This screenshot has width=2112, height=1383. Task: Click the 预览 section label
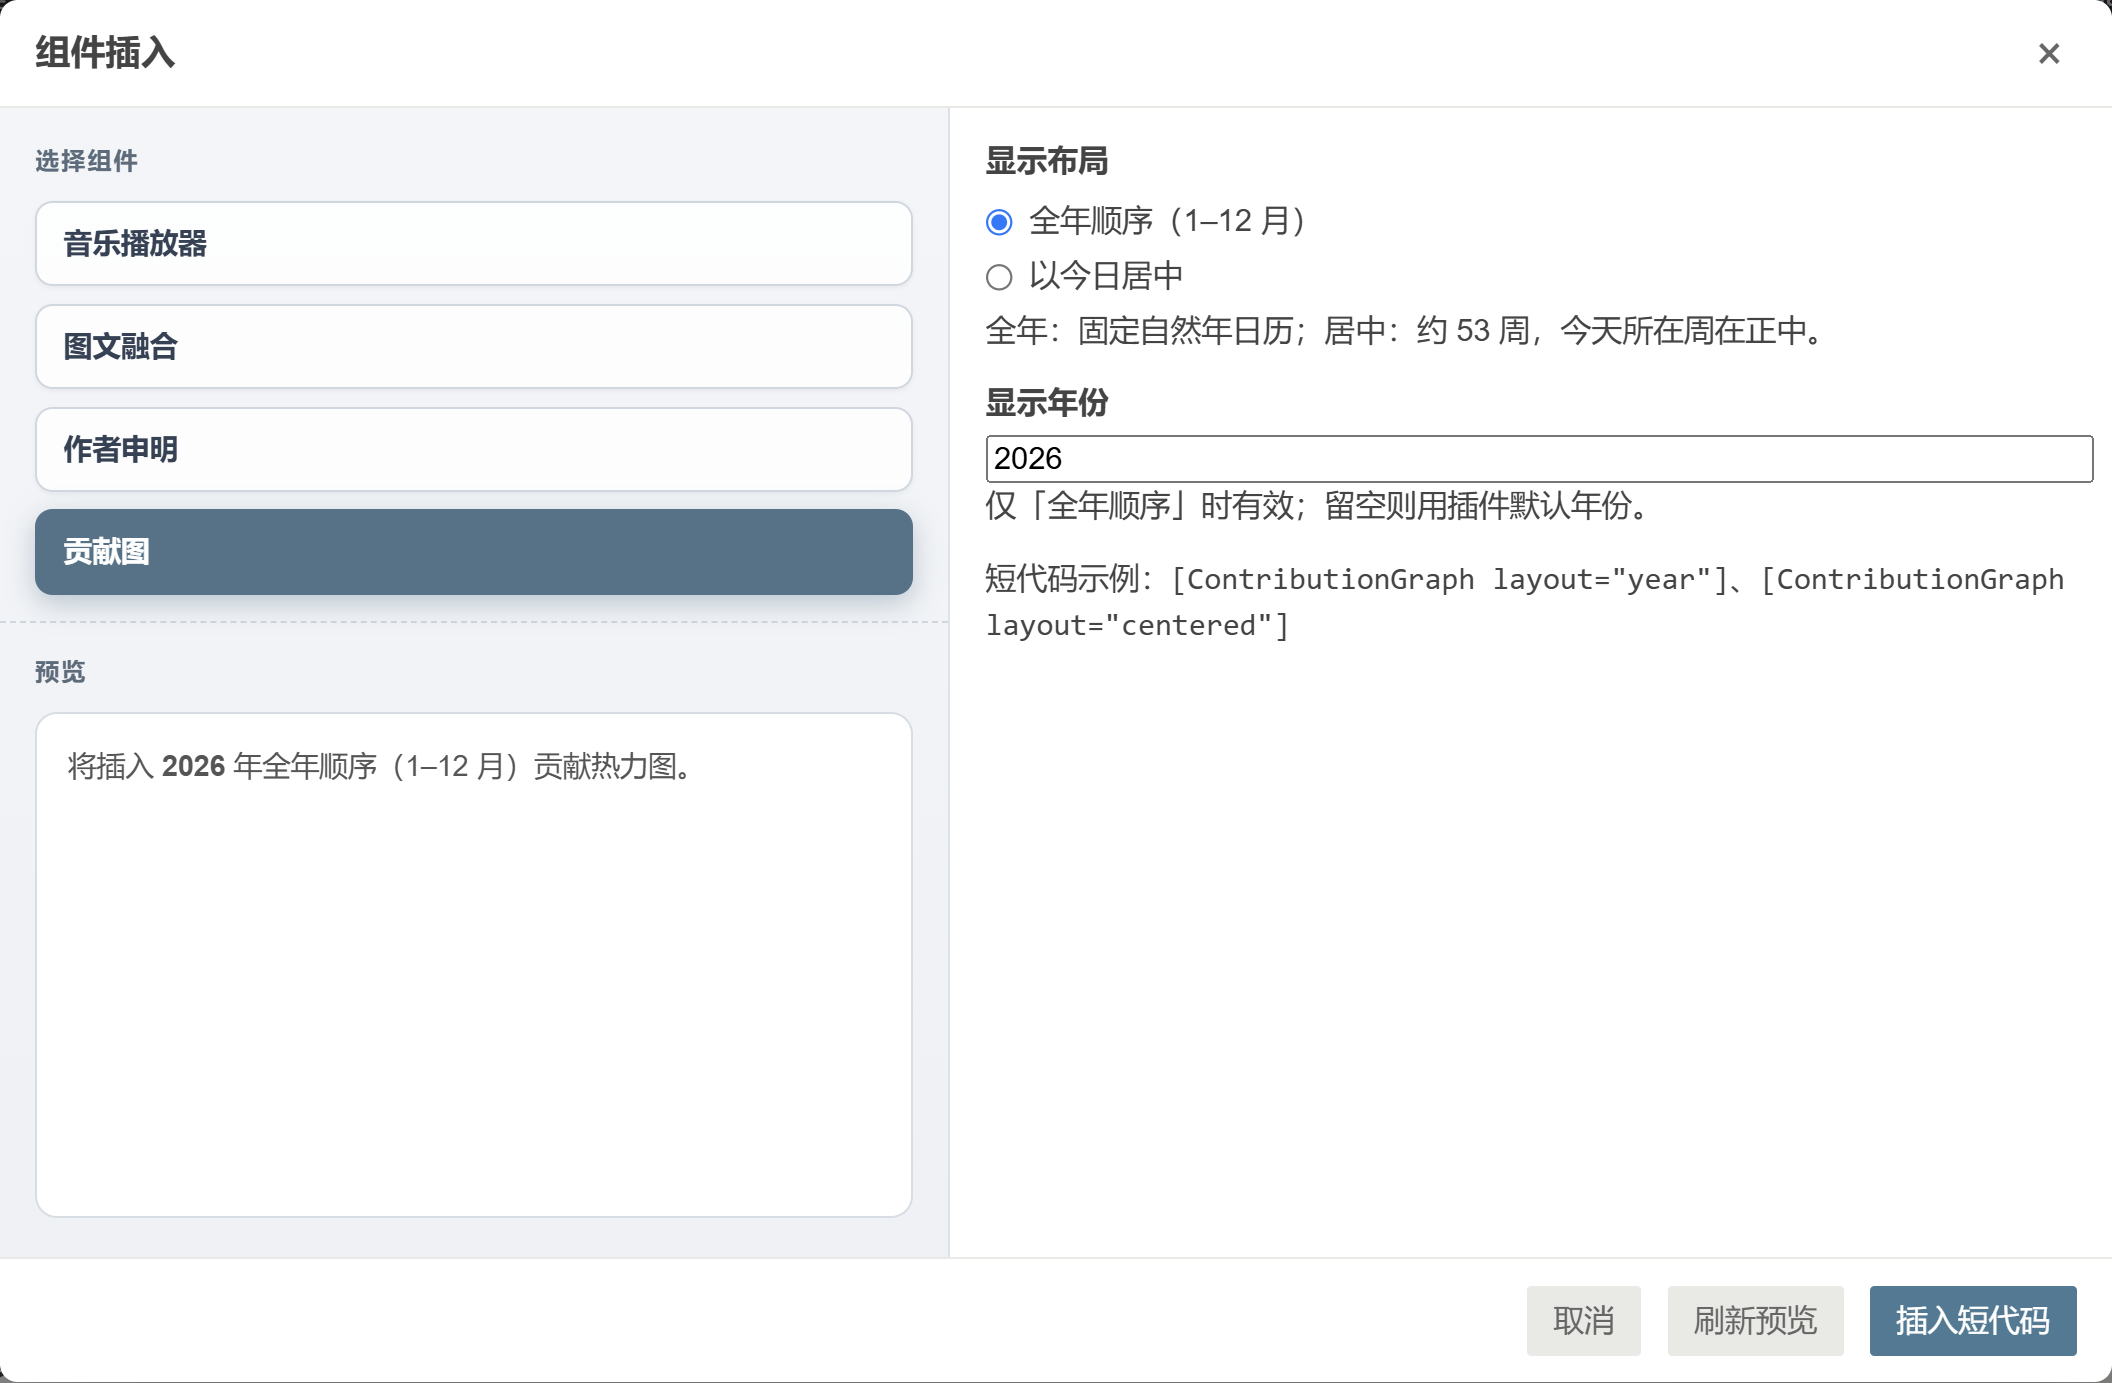click(x=60, y=672)
